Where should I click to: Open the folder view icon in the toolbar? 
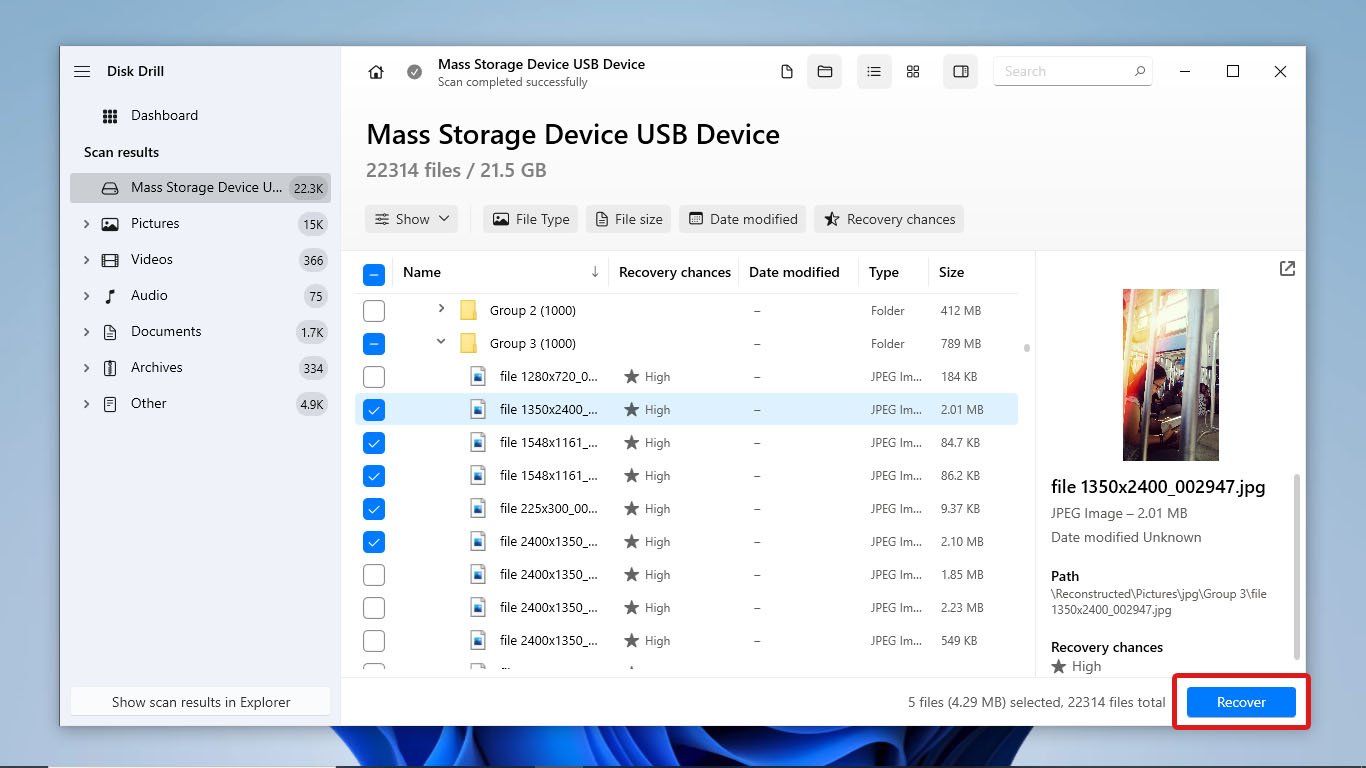tap(825, 71)
